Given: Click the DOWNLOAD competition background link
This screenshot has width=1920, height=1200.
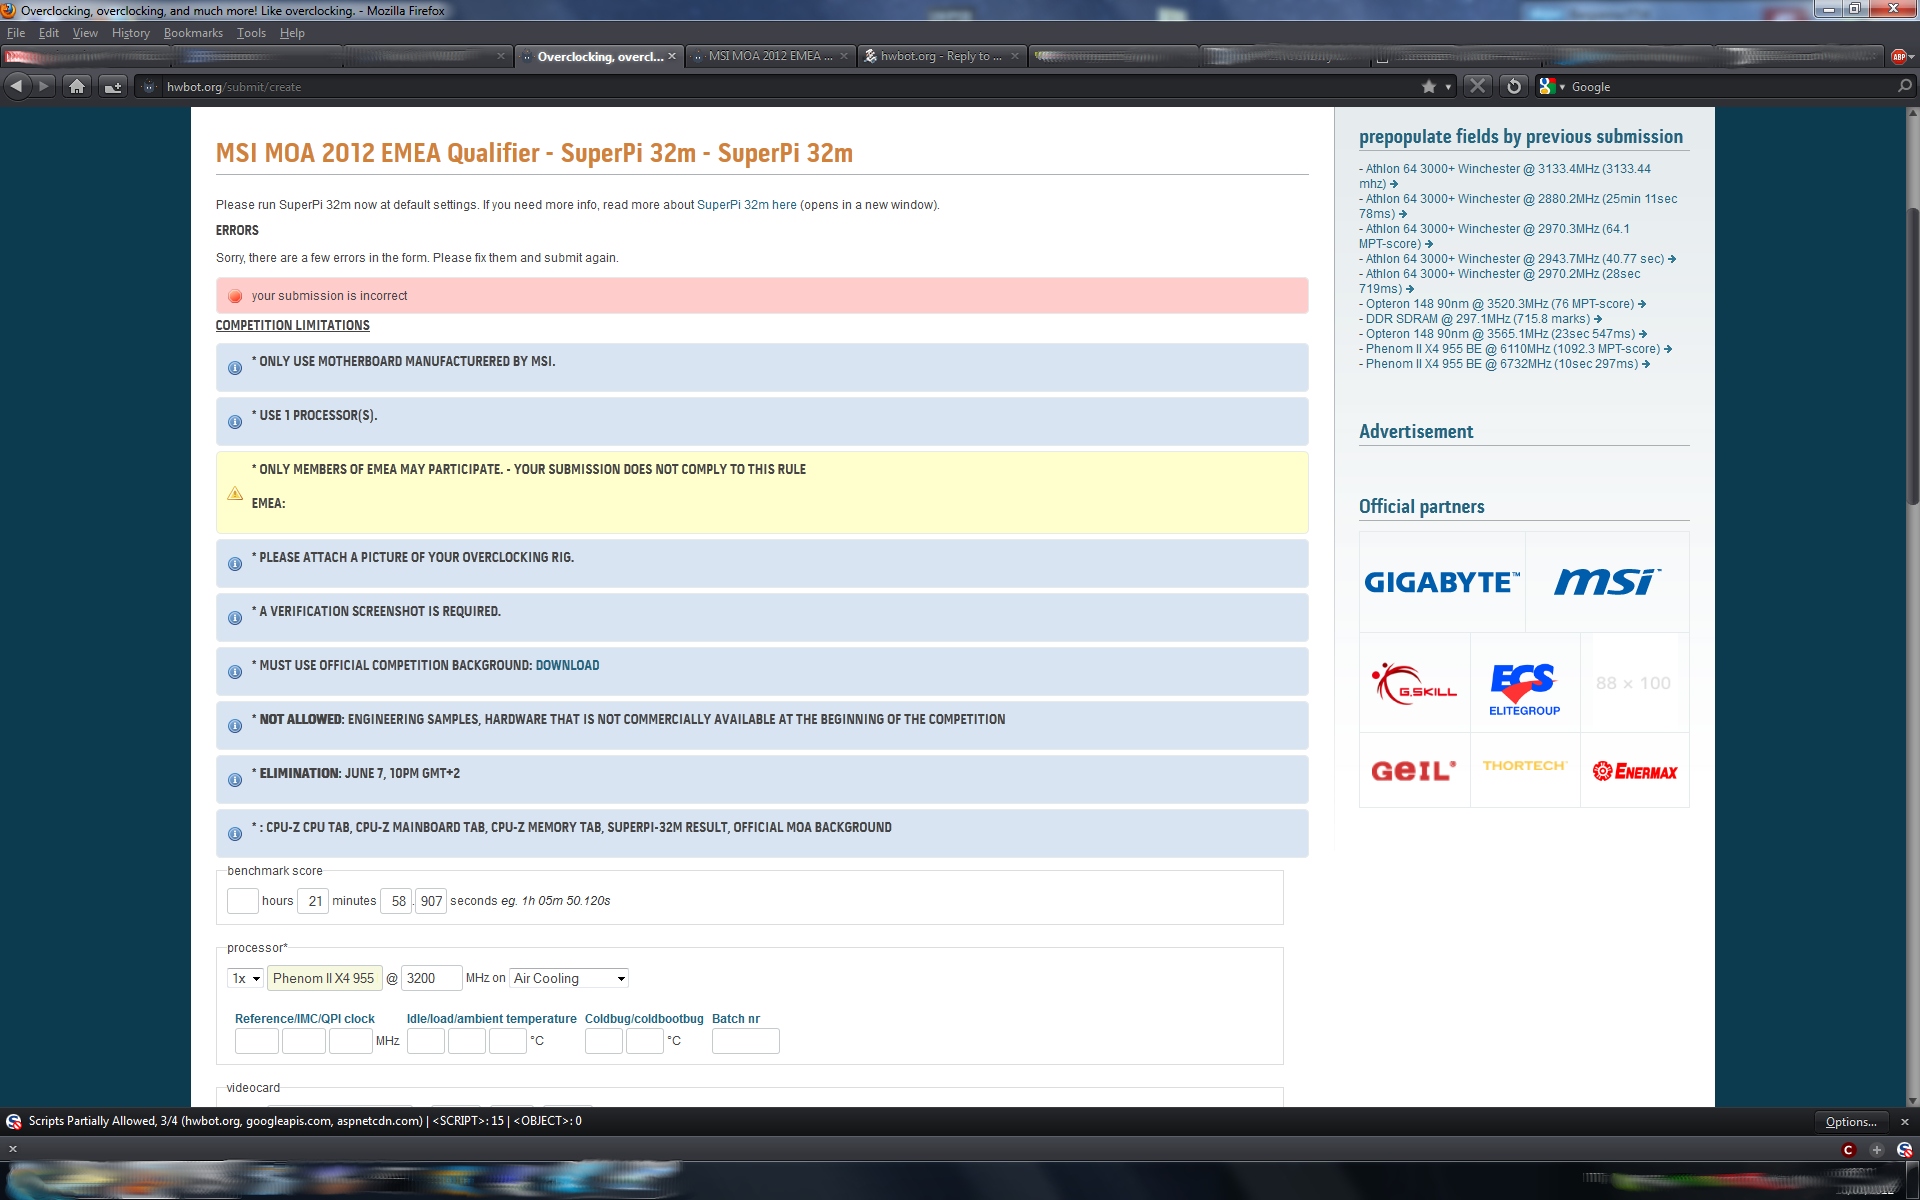Looking at the screenshot, I should pyautogui.click(x=567, y=665).
